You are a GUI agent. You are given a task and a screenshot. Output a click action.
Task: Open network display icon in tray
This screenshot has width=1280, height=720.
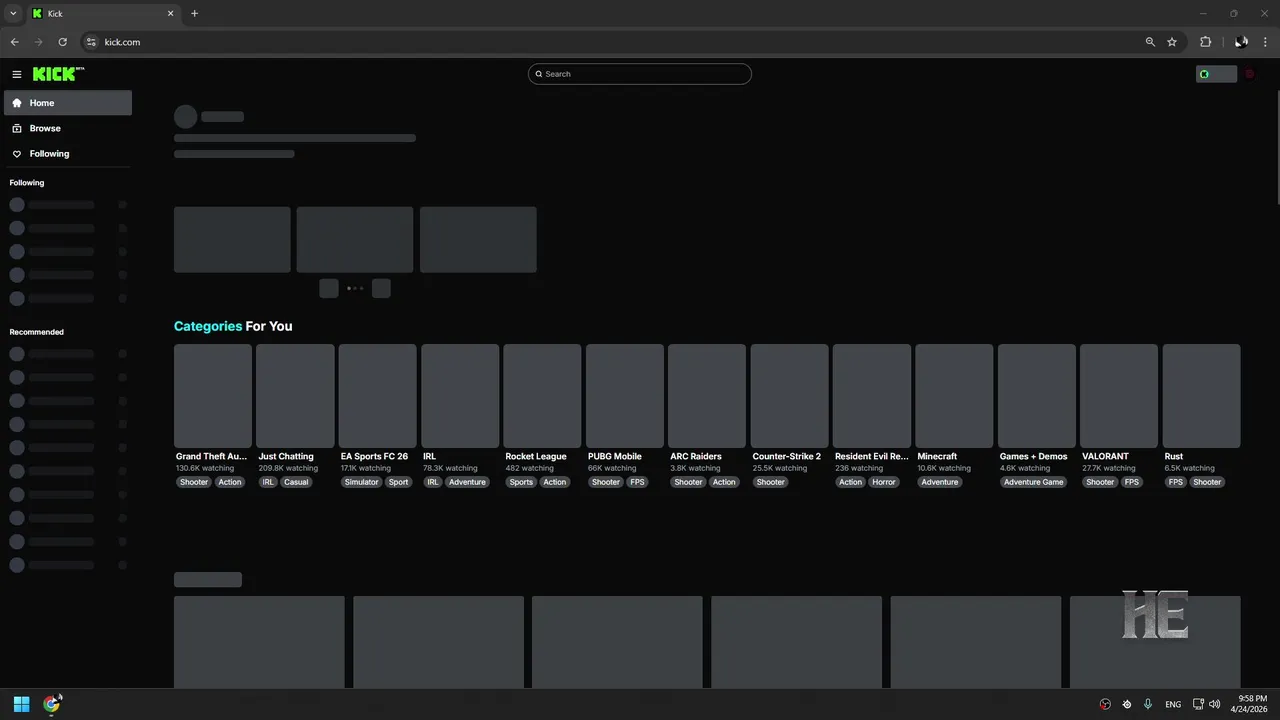(1198, 704)
